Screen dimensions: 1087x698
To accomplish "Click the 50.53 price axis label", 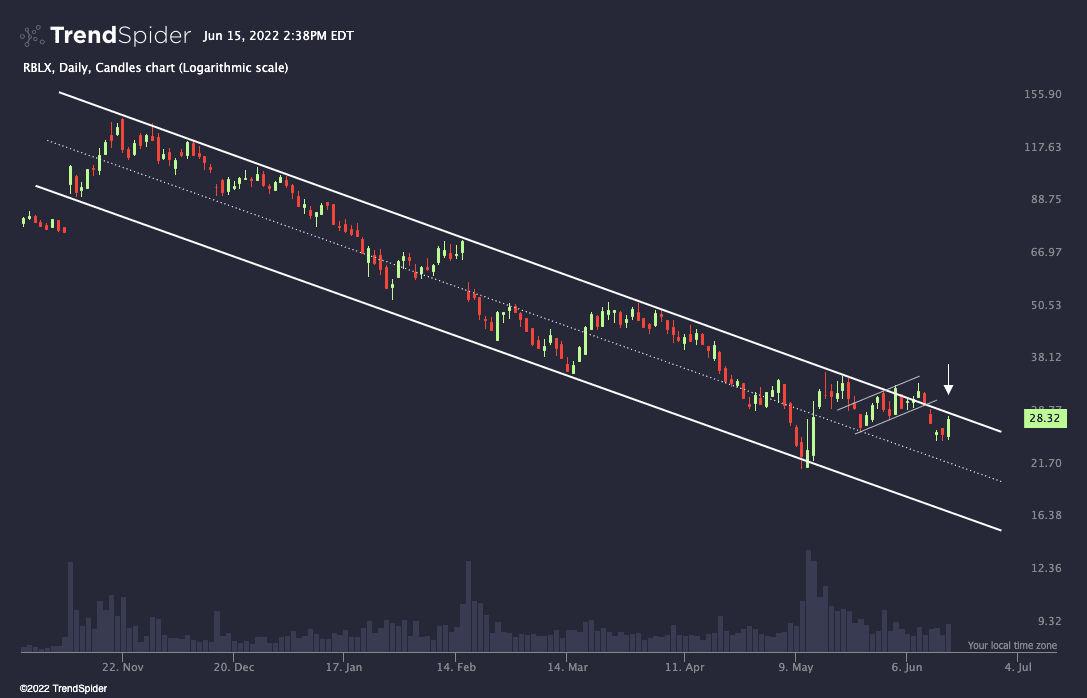I will click(1042, 306).
